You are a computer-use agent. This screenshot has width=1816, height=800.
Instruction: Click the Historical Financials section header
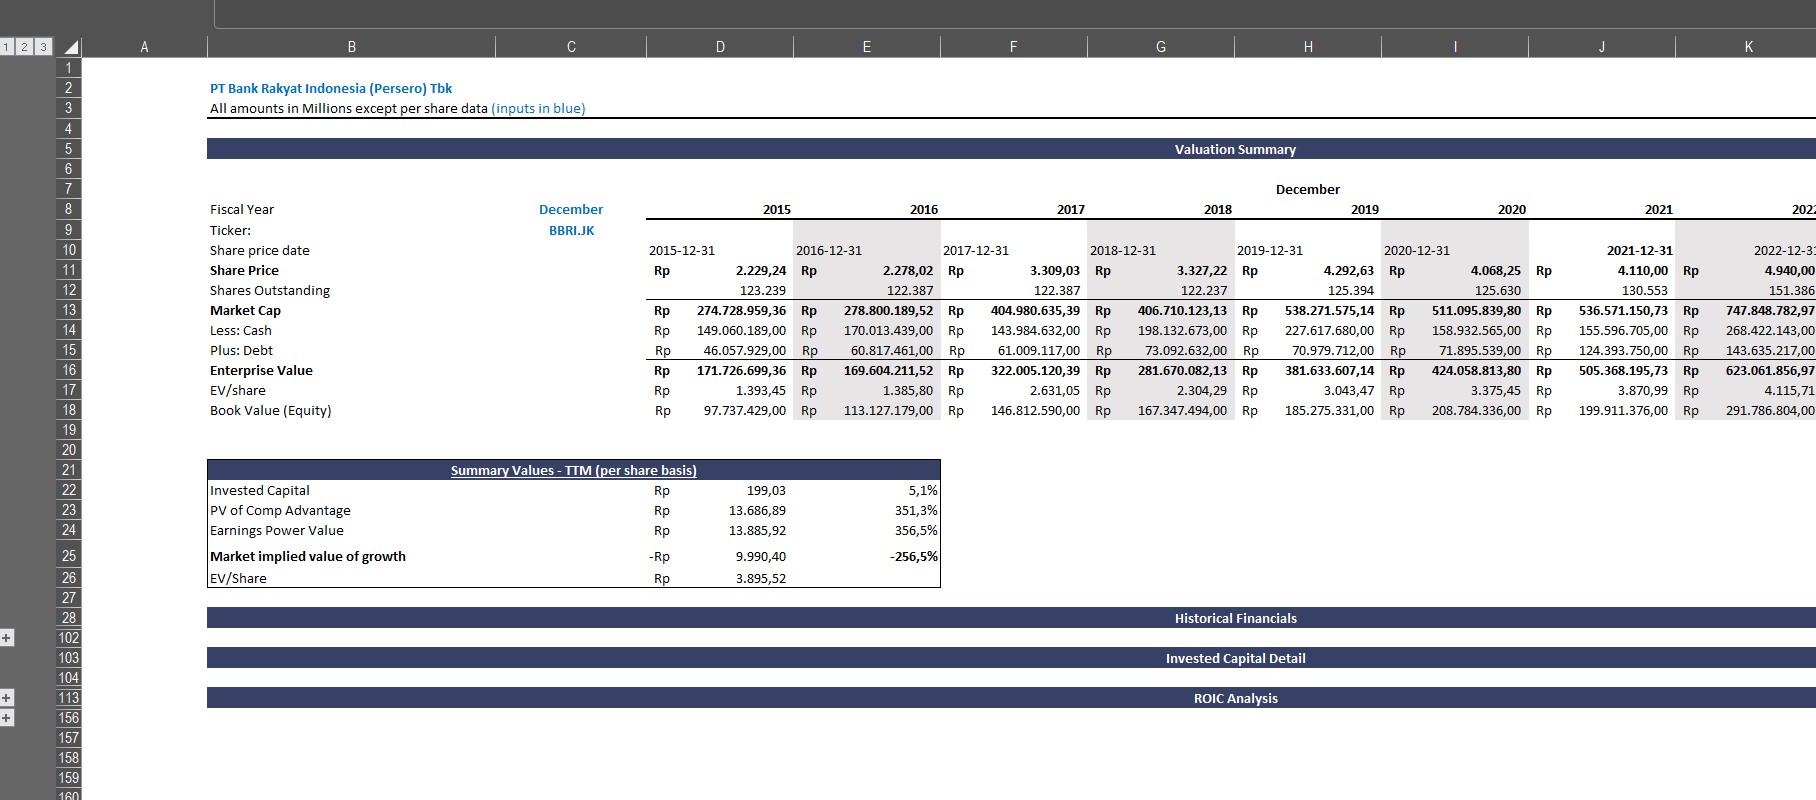(1235, 618)
